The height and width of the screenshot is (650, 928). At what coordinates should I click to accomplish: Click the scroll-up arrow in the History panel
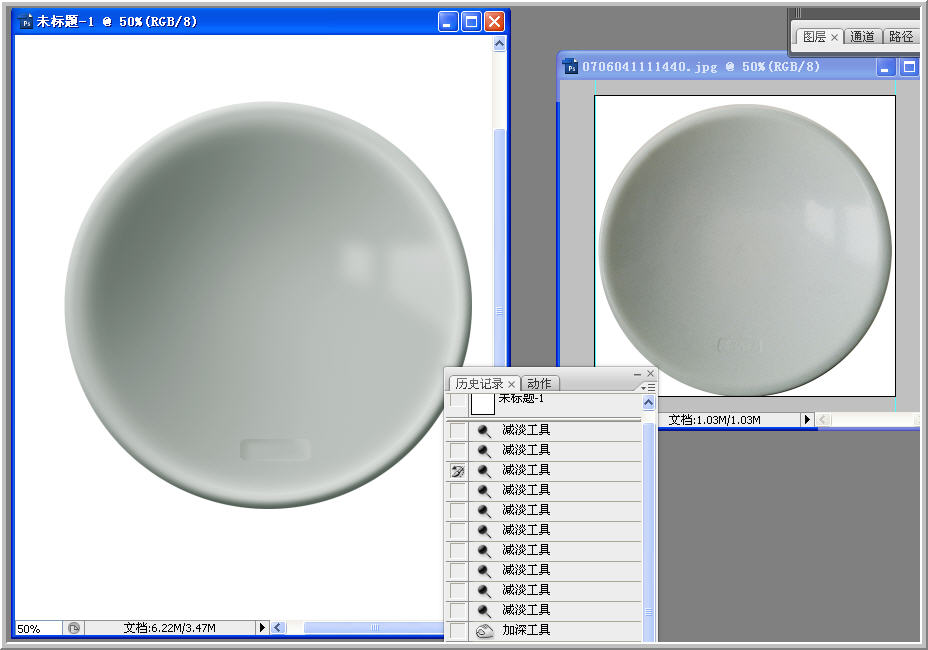click(x=649, y=403)
